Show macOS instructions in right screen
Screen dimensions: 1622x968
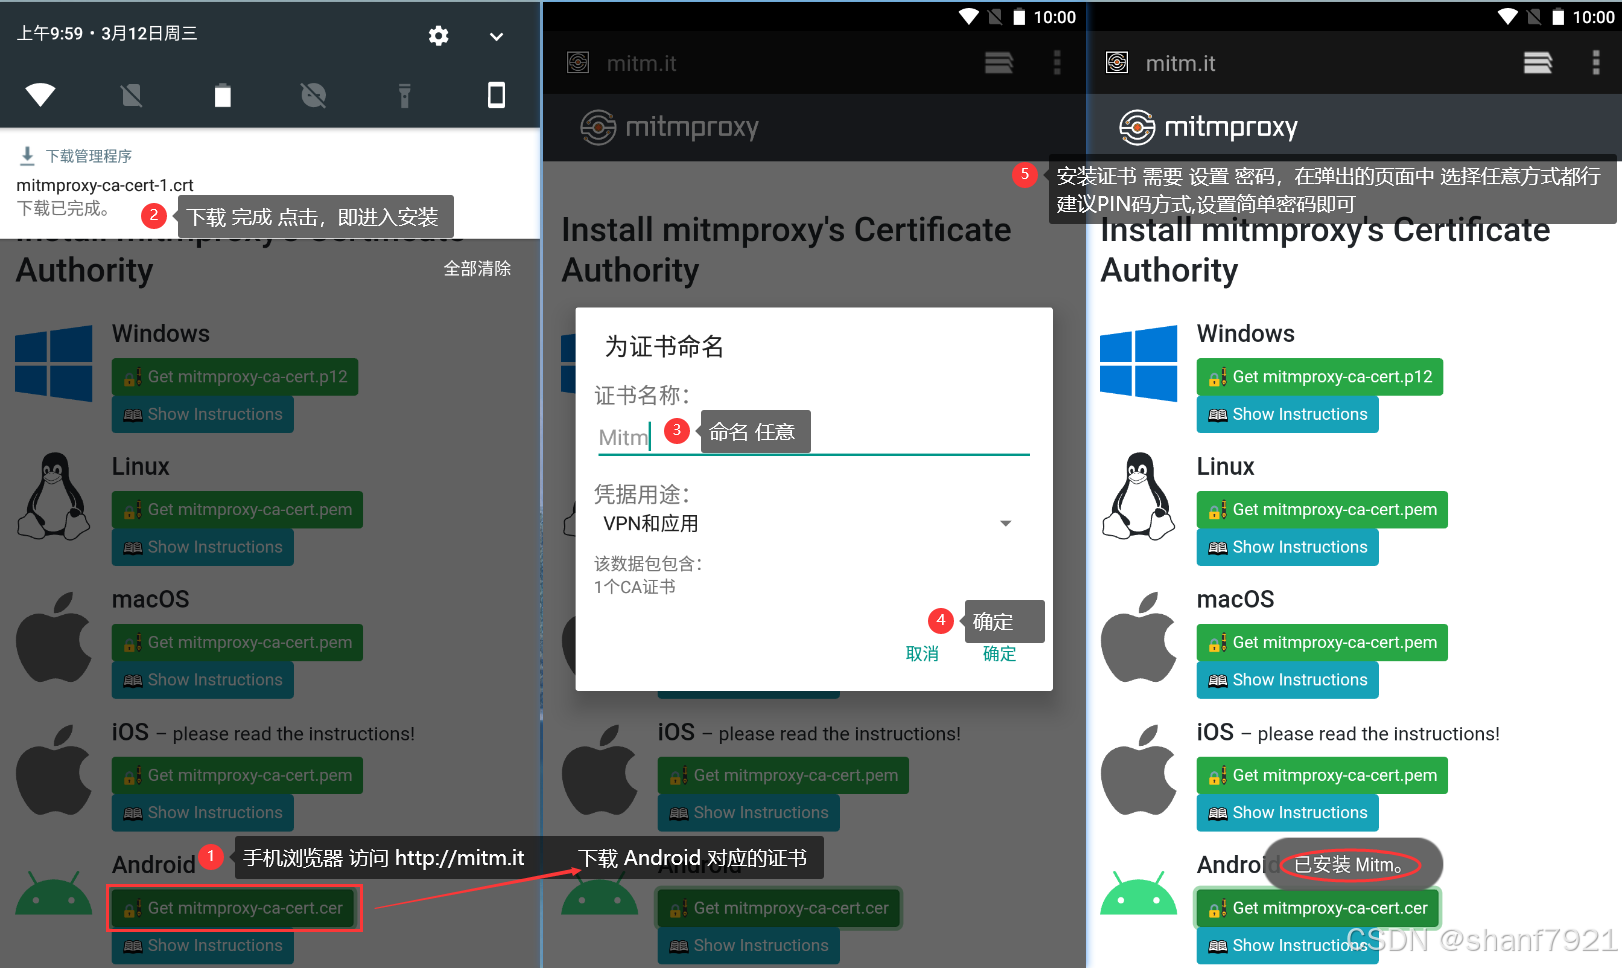coord(1288,680)
